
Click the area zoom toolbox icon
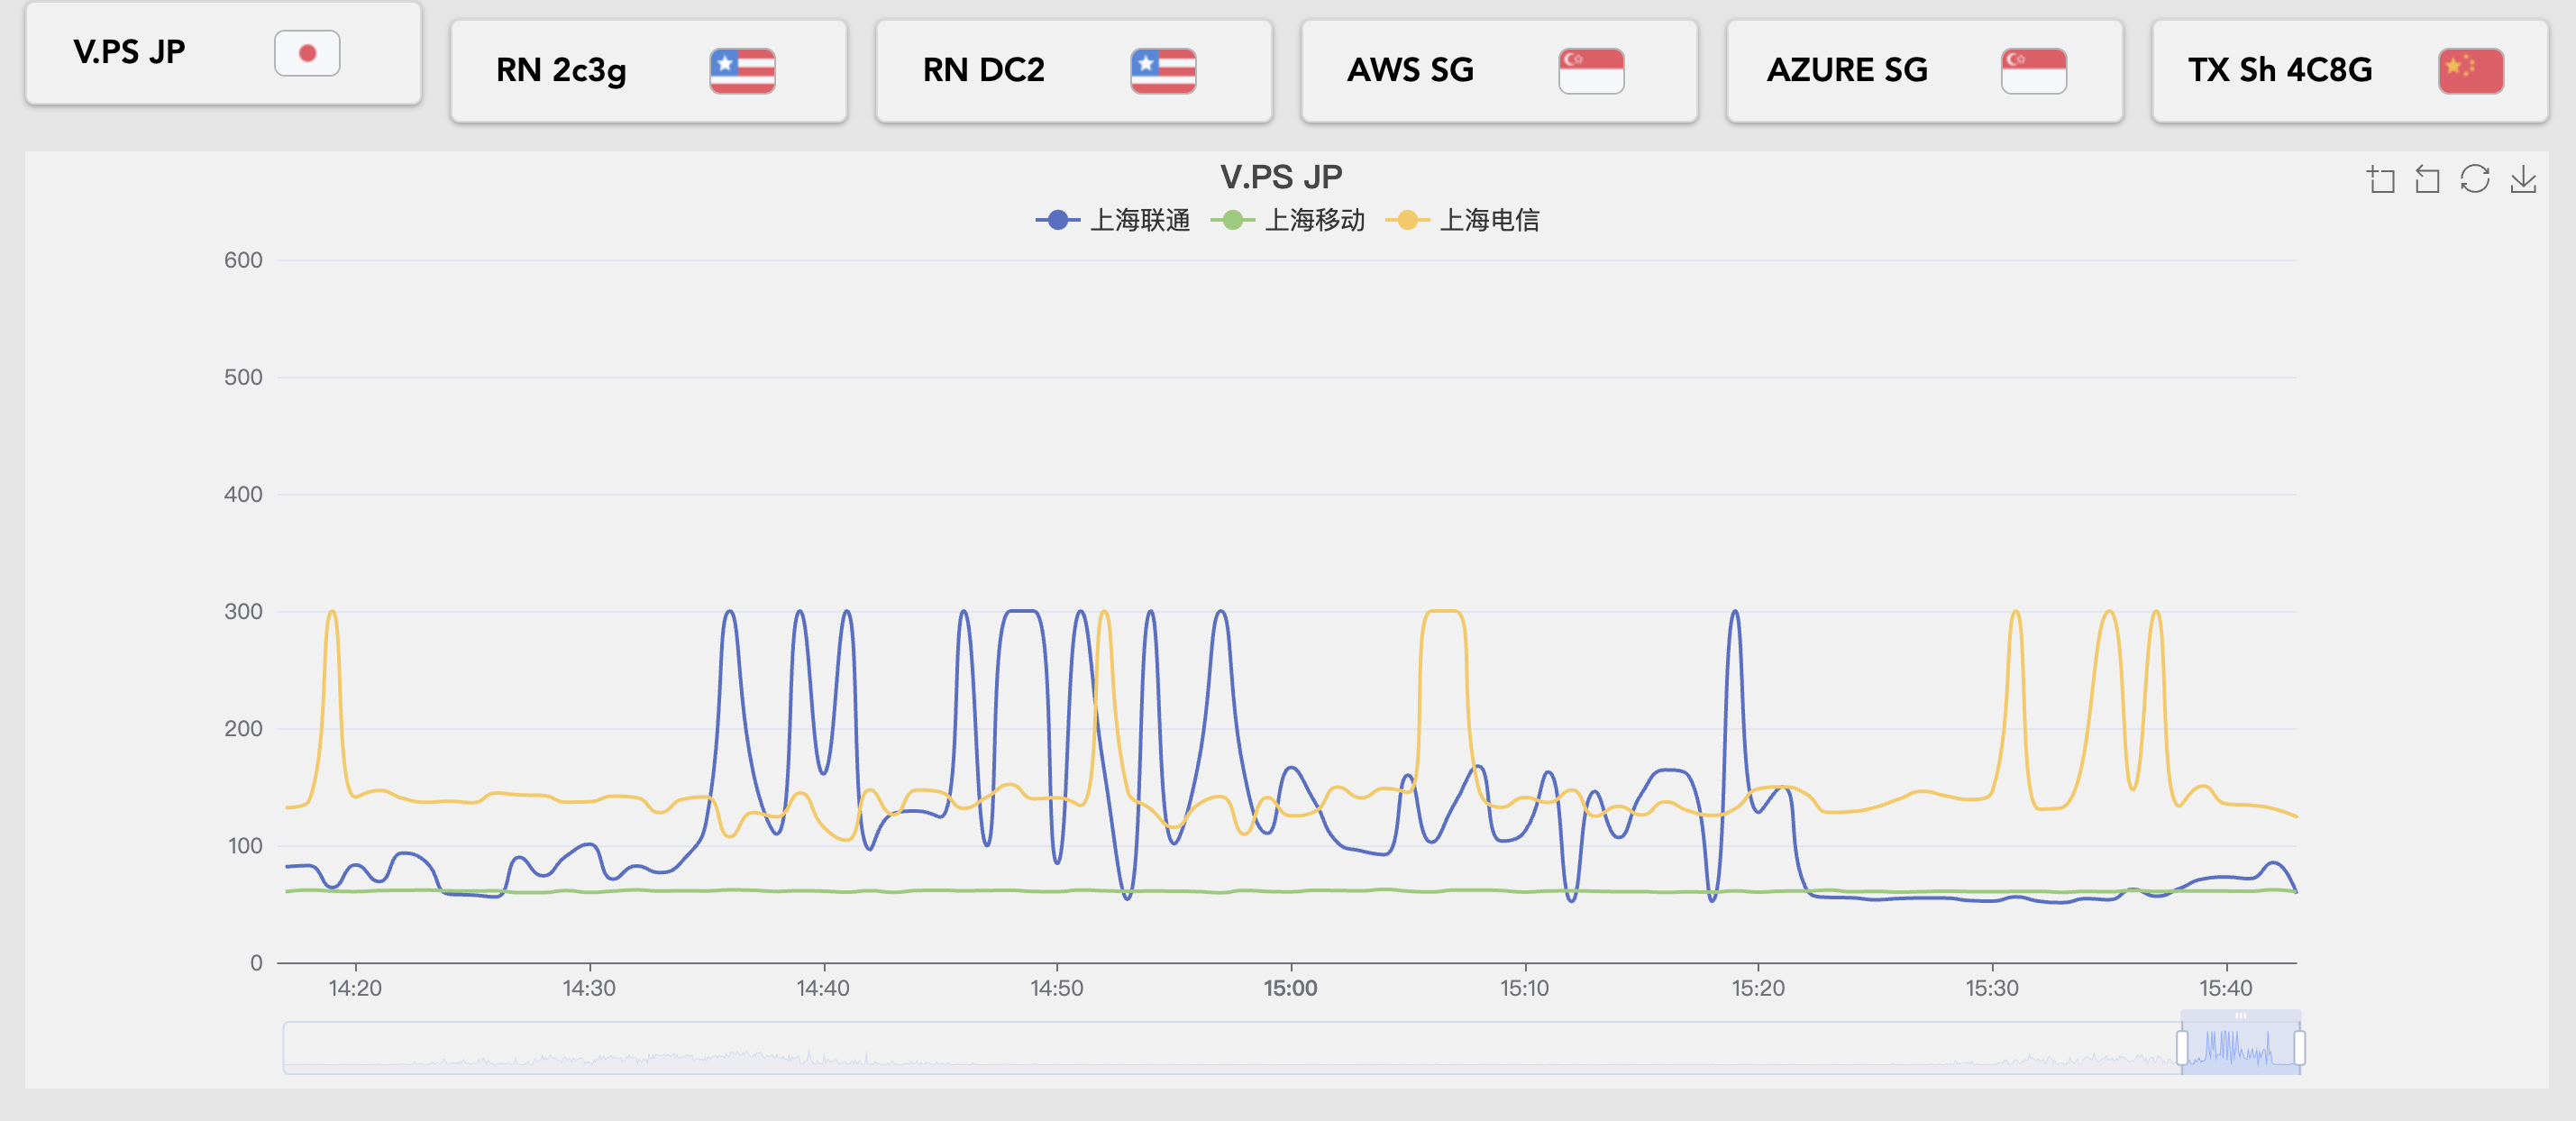pyautogui.click(x=2380, y=180)
